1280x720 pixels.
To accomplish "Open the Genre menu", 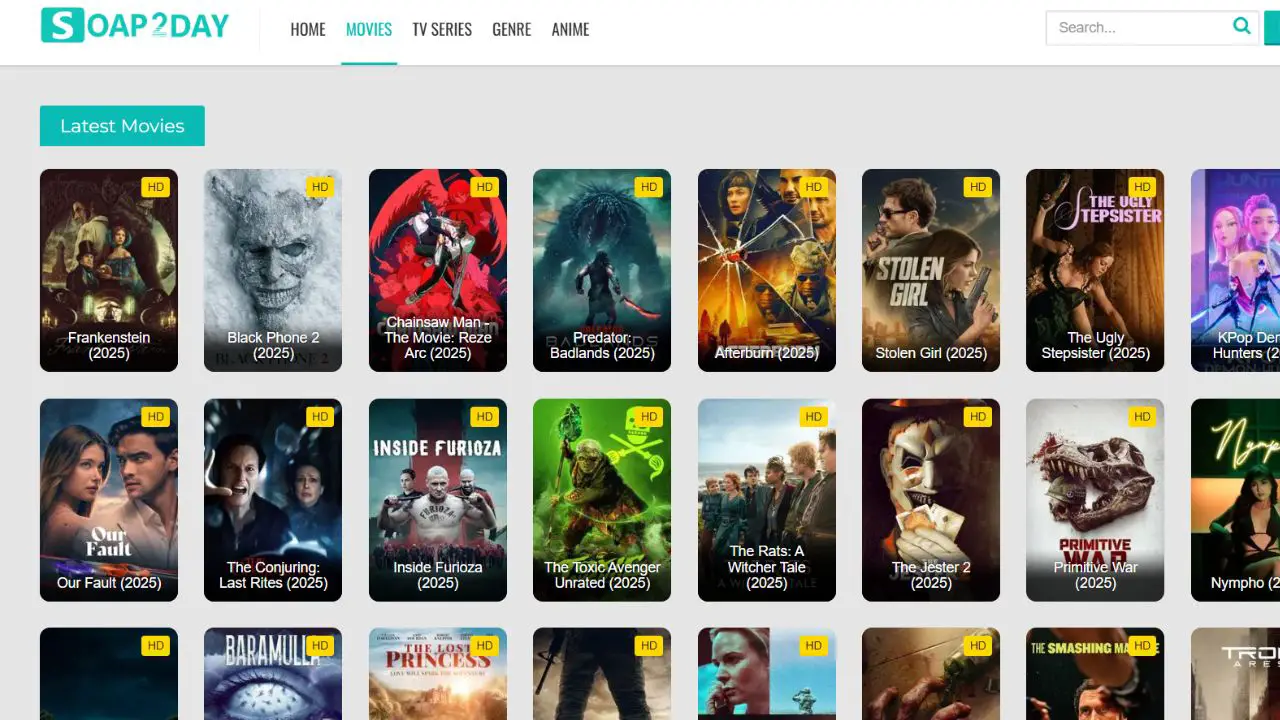I will [512, 30].
